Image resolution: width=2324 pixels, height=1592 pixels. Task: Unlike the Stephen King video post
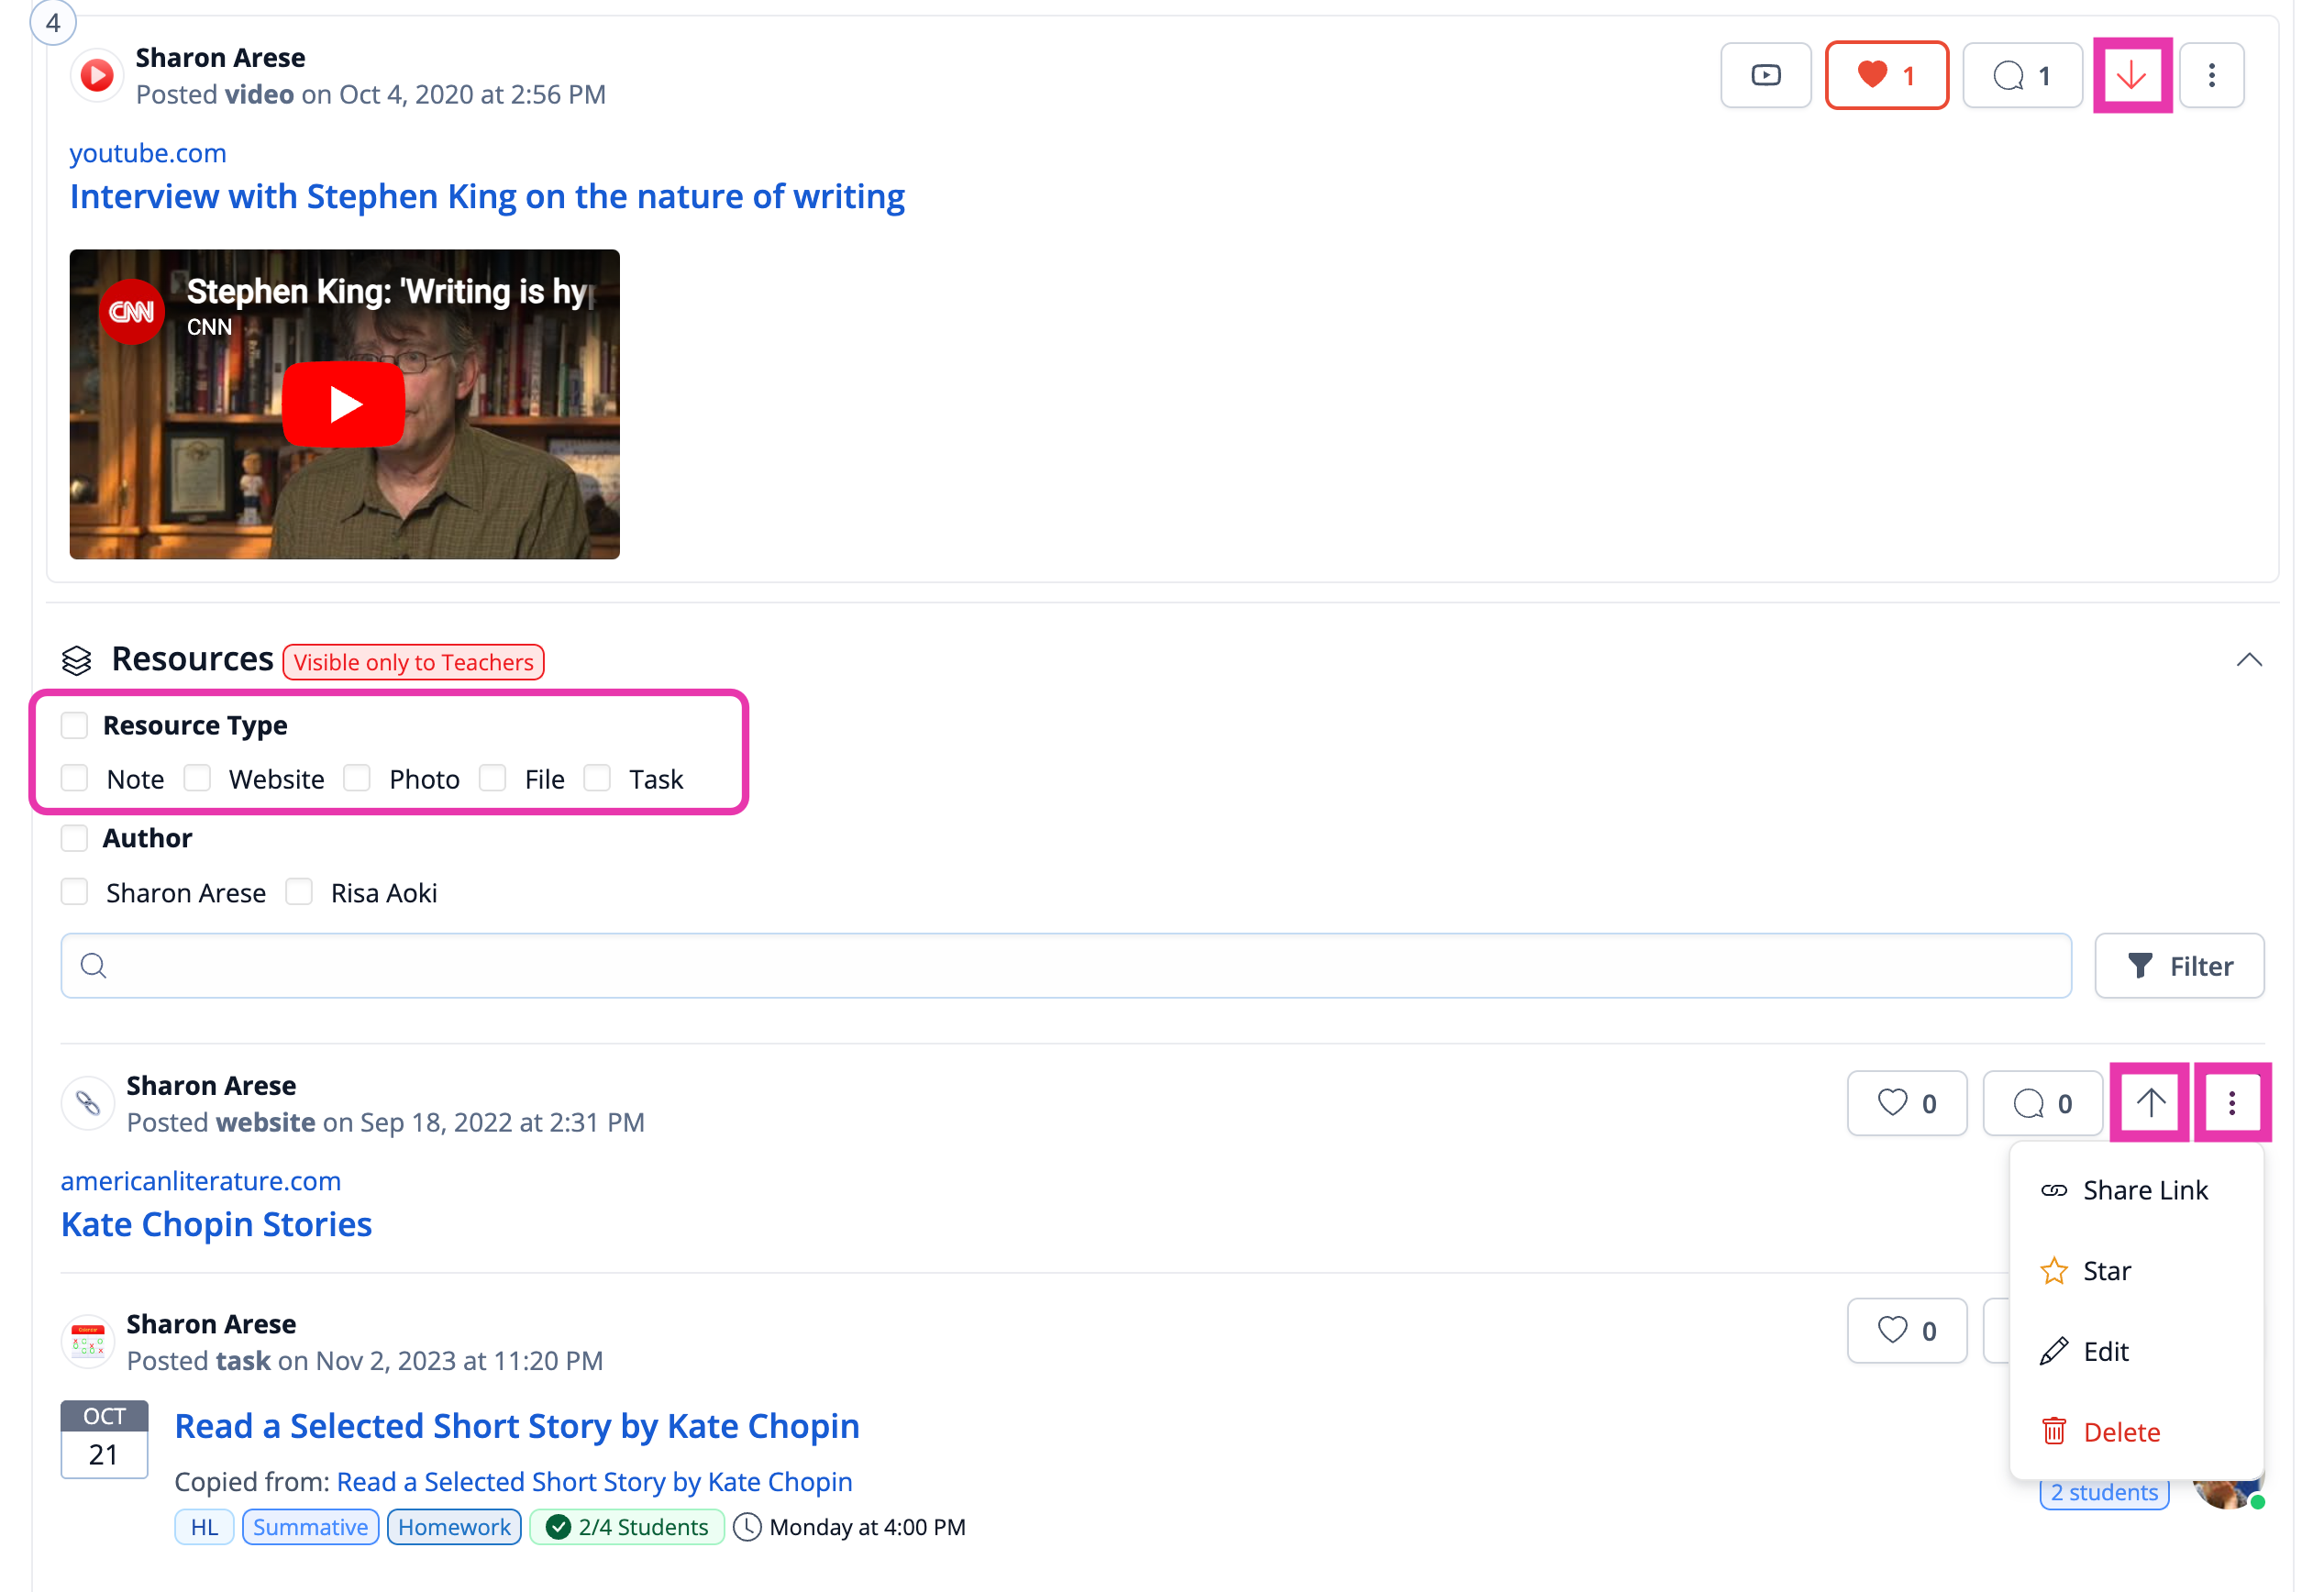[1886, 75]
